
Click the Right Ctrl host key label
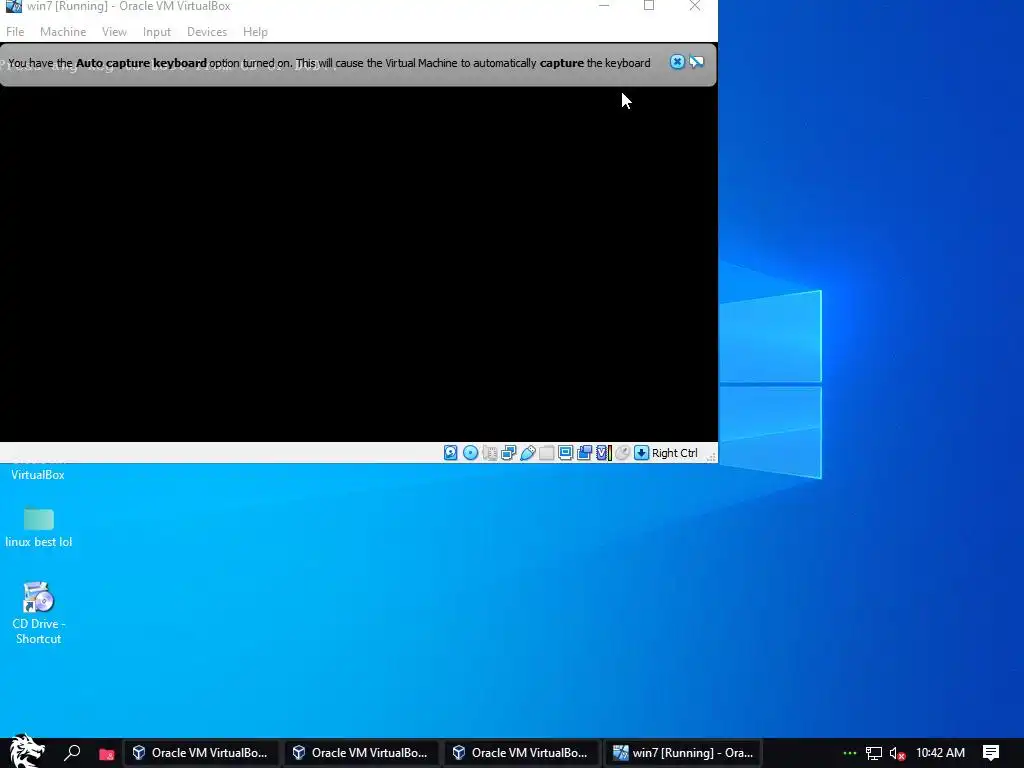coord(675,453)
